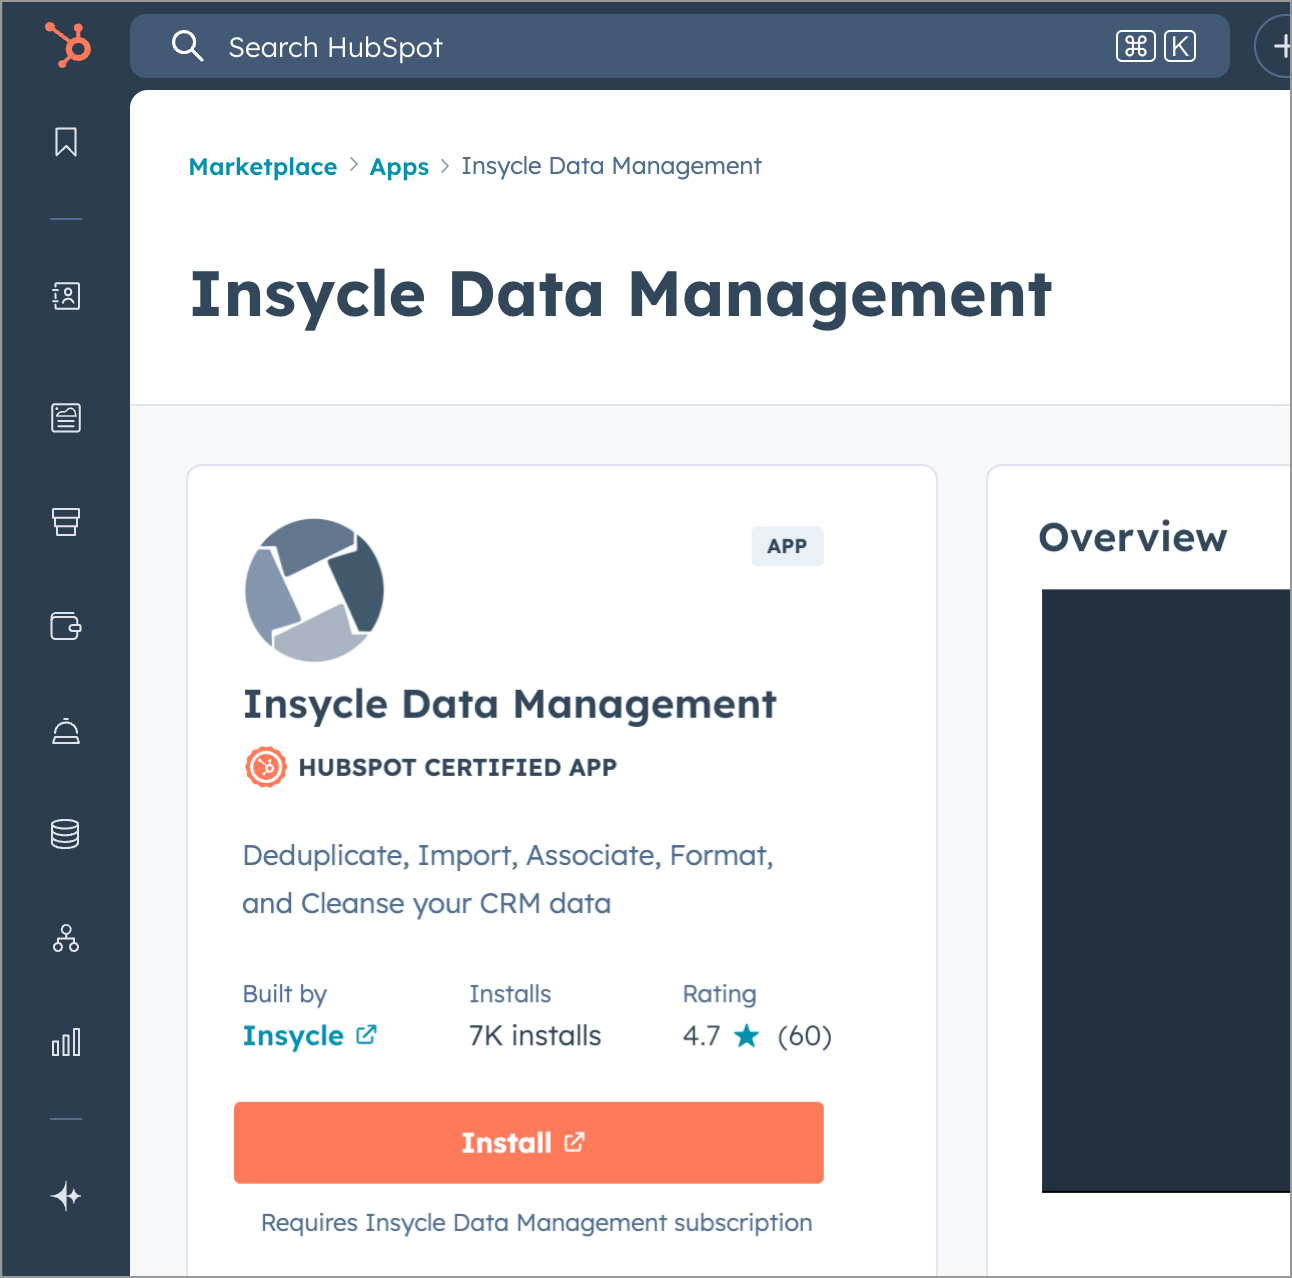1292x1278 pixels.
Task: Open Breeze AI with the sparkle icon
Action: (x=66, y=1196)
